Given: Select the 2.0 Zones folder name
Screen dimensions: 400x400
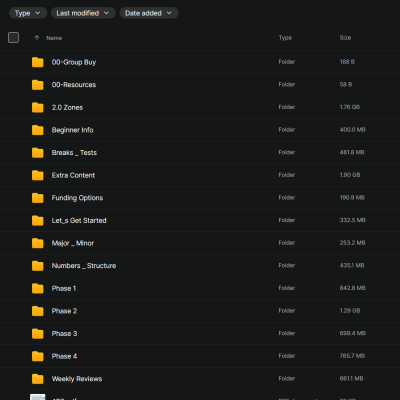Looking at the screenshot, I should (x=67, y=107).
